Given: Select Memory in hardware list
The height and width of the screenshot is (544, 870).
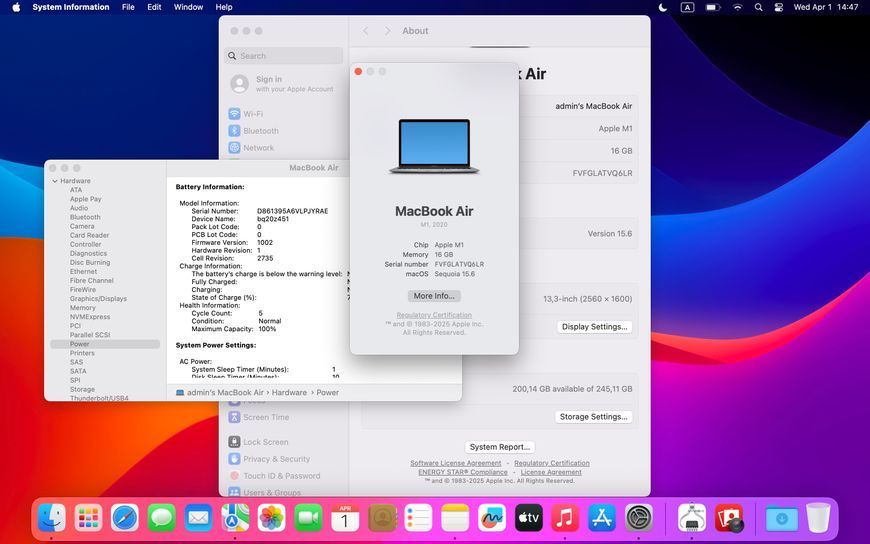Looking at the screenshot, I should [83, 308].
